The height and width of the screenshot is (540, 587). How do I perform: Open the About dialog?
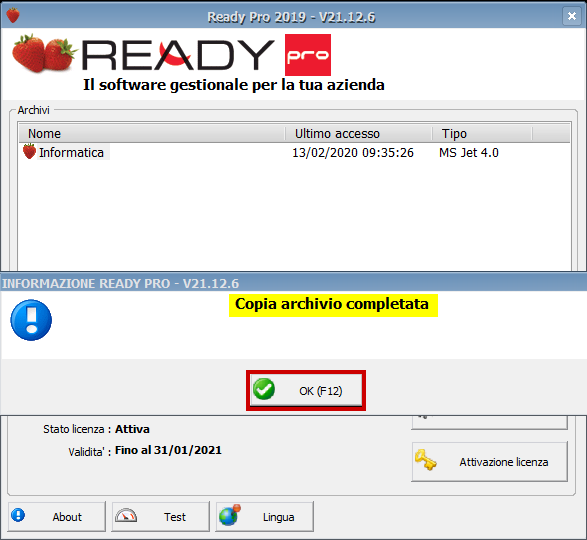[x=57, y=516]
